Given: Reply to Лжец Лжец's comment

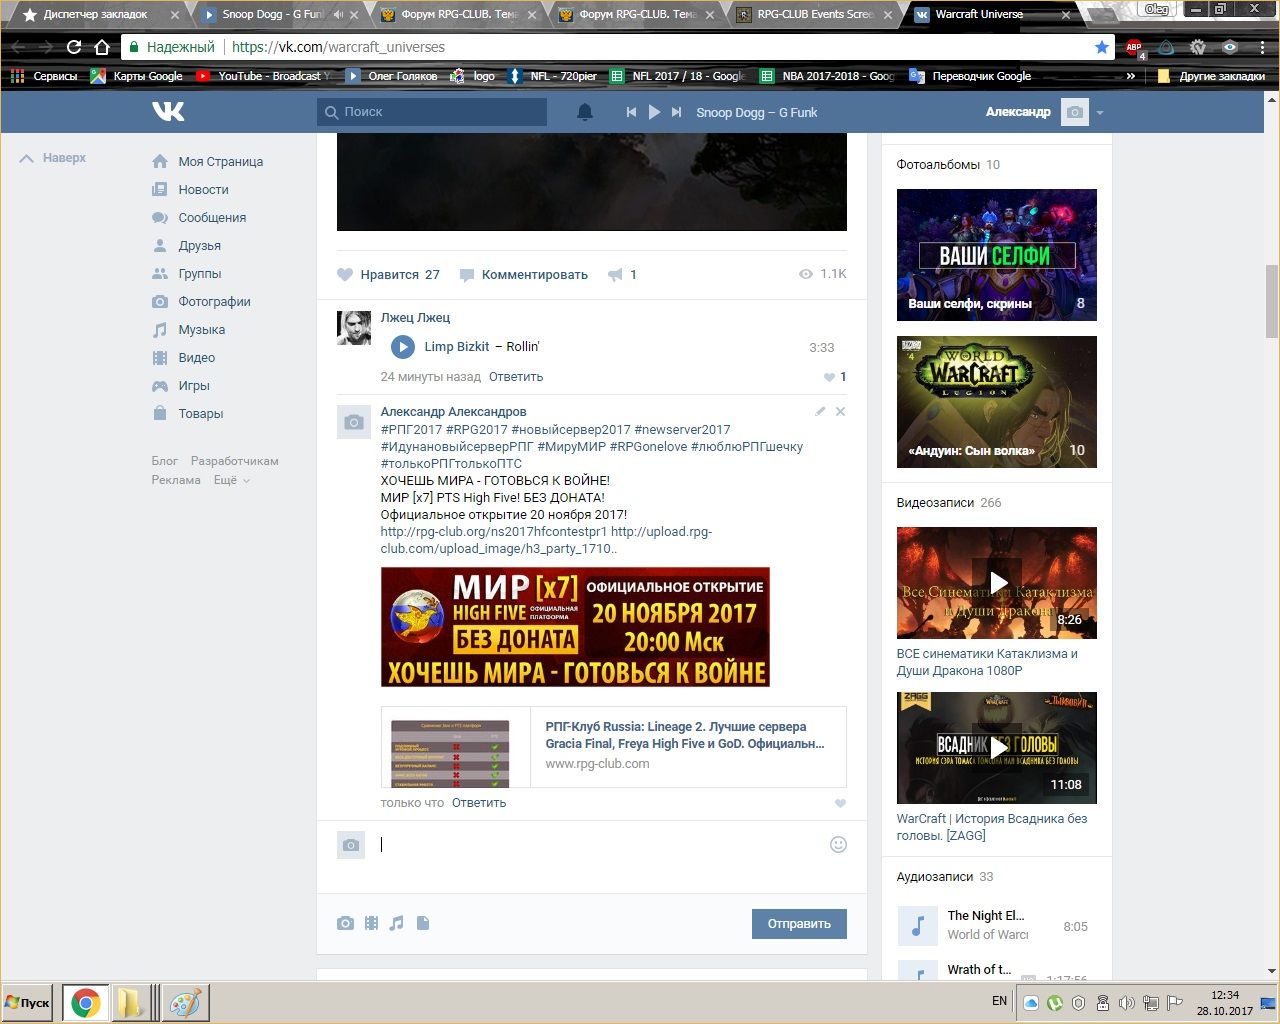Looking at the screenshot, I should tap(516, 377).
